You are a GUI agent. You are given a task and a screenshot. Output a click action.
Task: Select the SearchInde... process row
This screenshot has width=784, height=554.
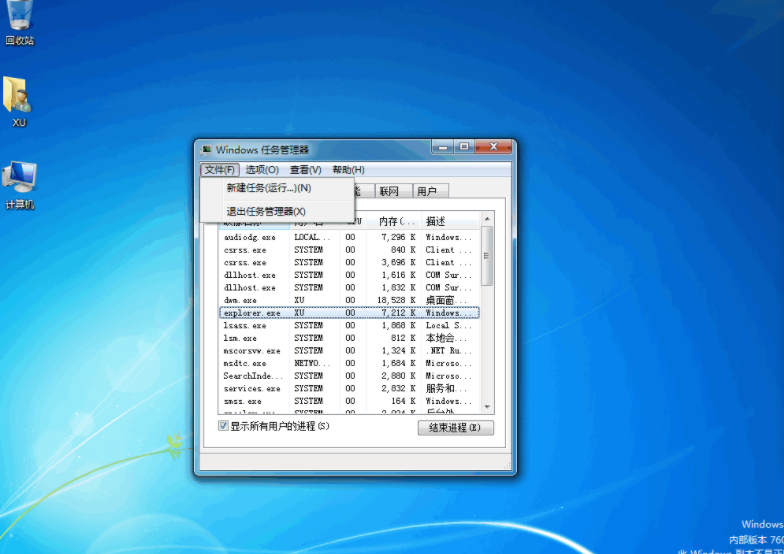pyautogui.click(x=350, y=376)
